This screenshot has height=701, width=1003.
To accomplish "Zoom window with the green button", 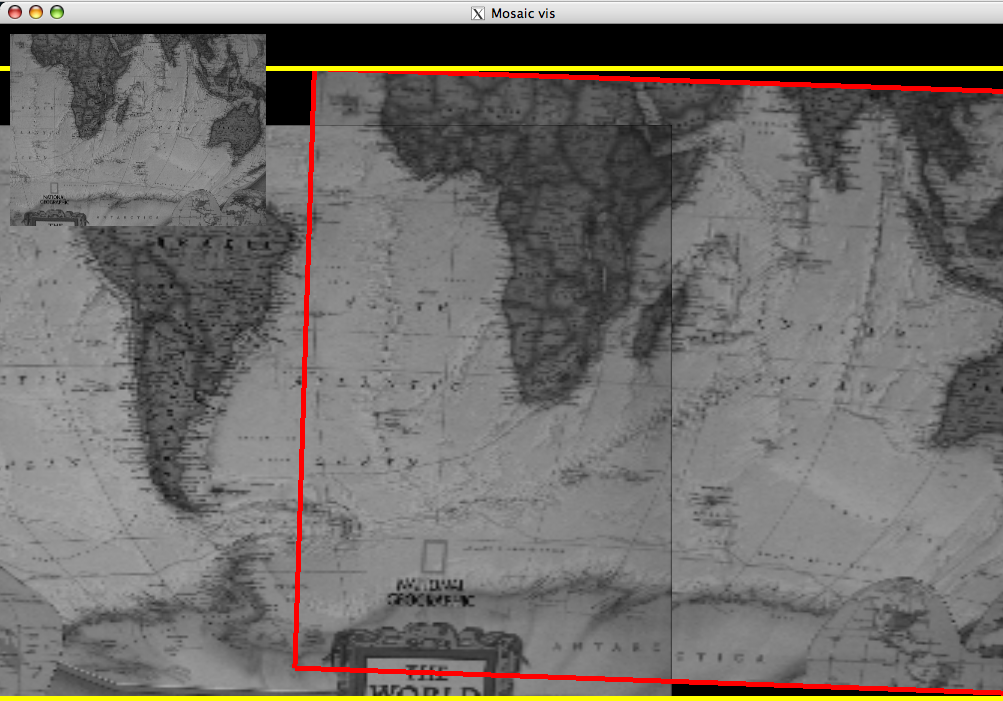I will pos(57,13).
